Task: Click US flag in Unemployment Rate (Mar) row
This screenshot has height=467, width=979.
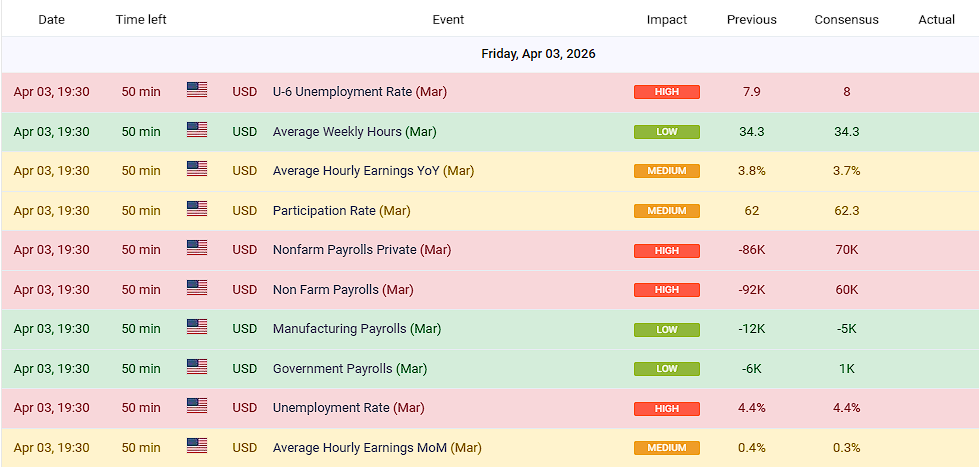Action: point(197,406)
